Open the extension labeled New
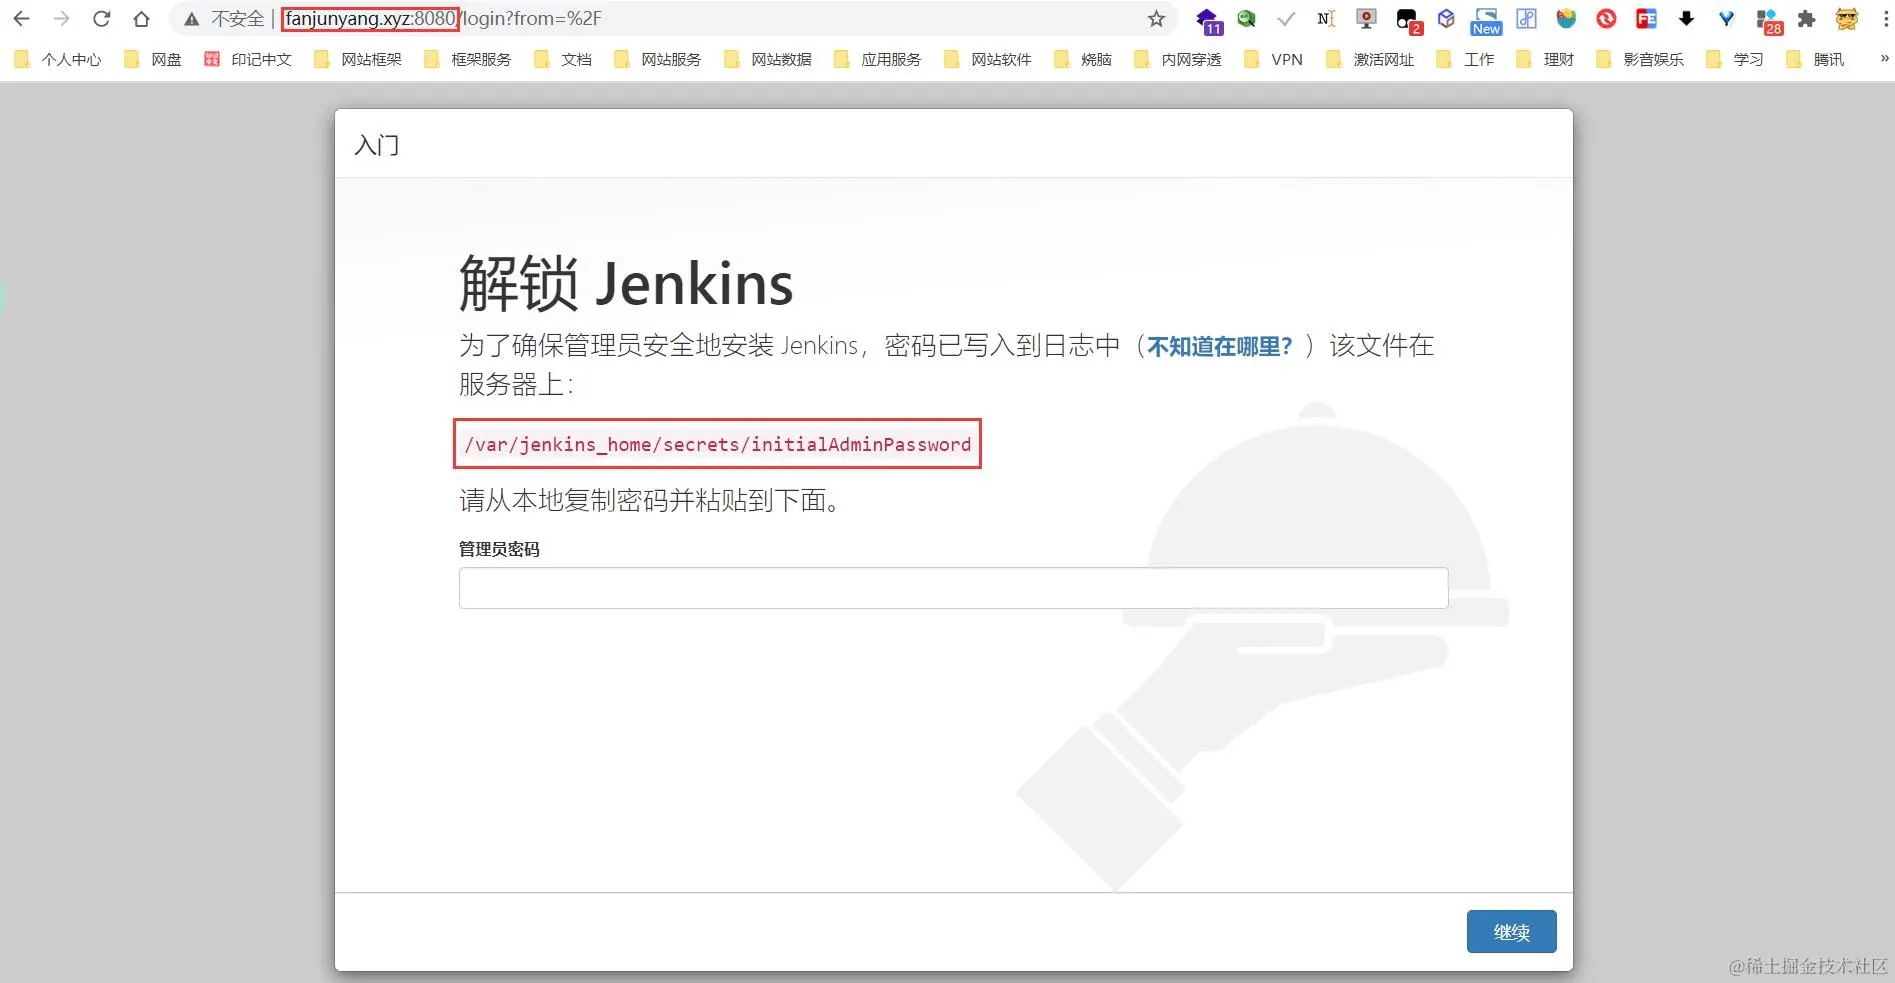Image resolution: width=1895 pixels, height=983 pixels. tap(1486, 20)
